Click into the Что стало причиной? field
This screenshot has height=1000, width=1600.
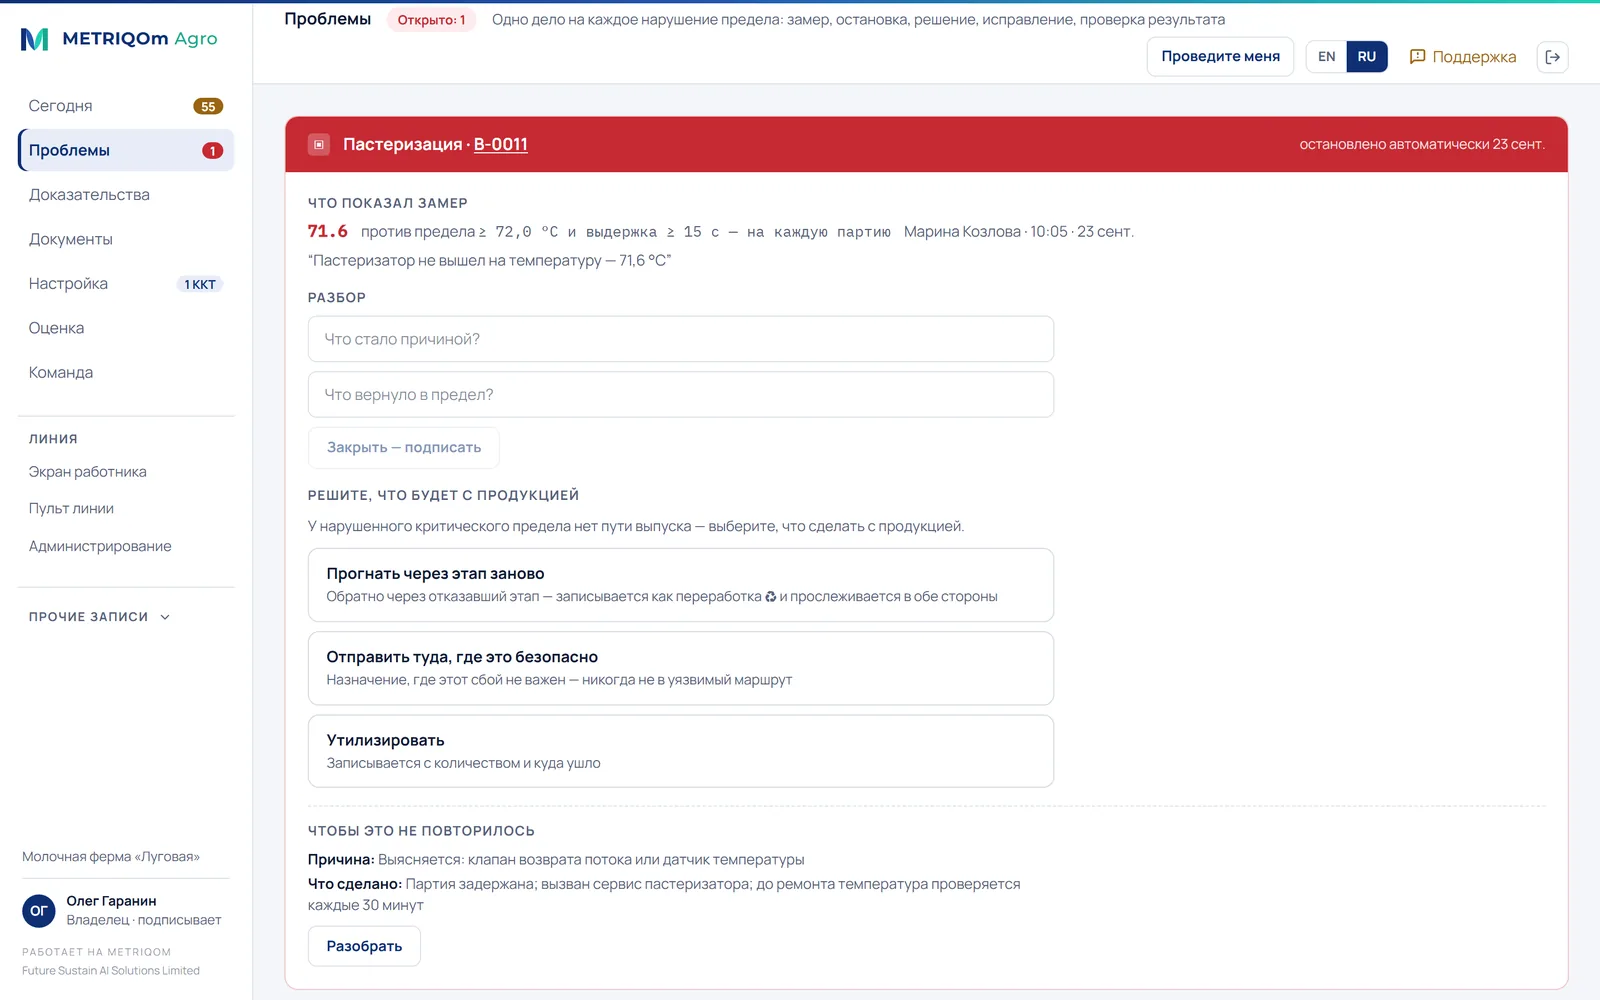(681, 339)
